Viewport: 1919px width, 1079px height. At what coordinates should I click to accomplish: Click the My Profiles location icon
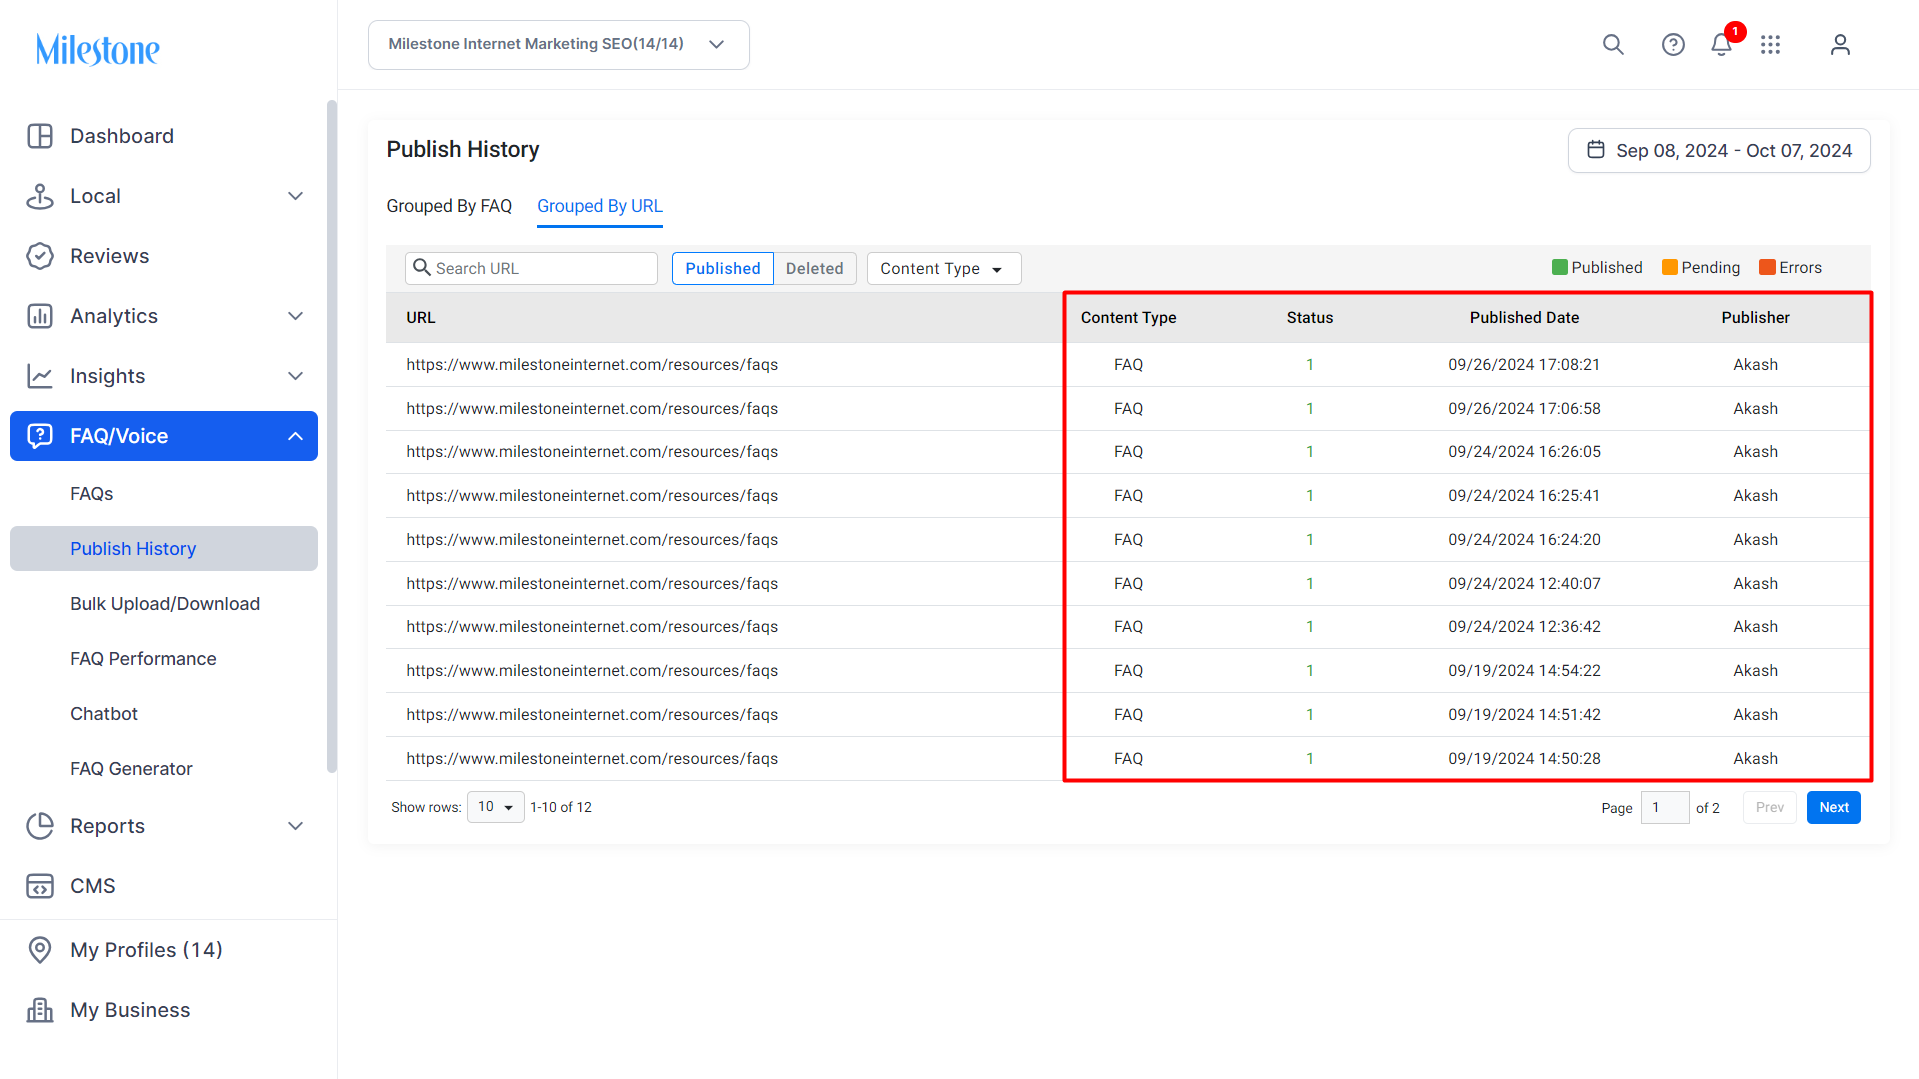[40, 950]
